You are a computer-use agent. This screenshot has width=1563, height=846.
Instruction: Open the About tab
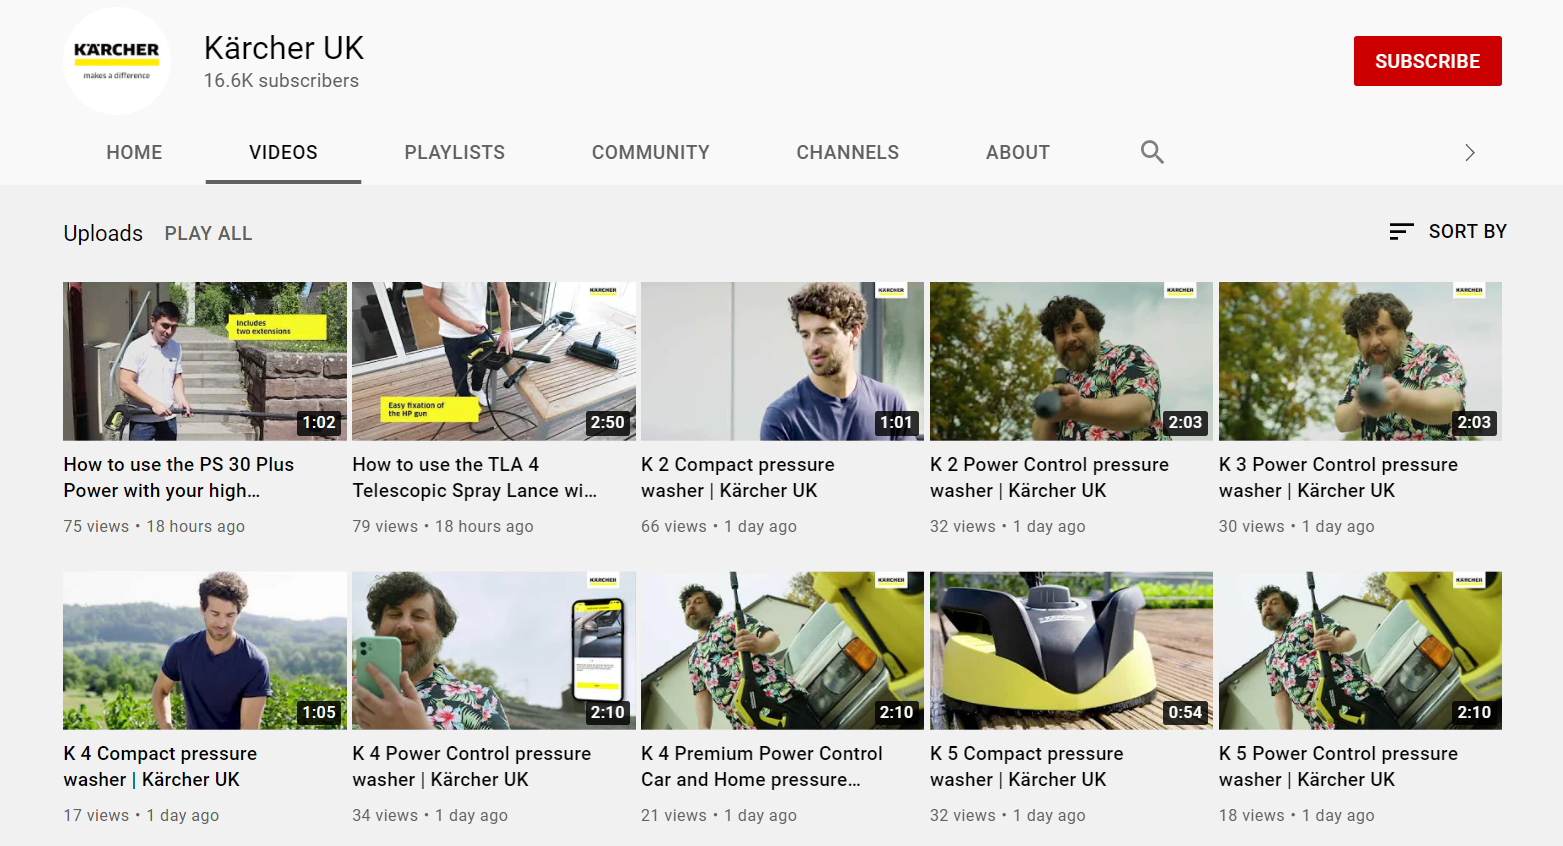coord(1017,153)
